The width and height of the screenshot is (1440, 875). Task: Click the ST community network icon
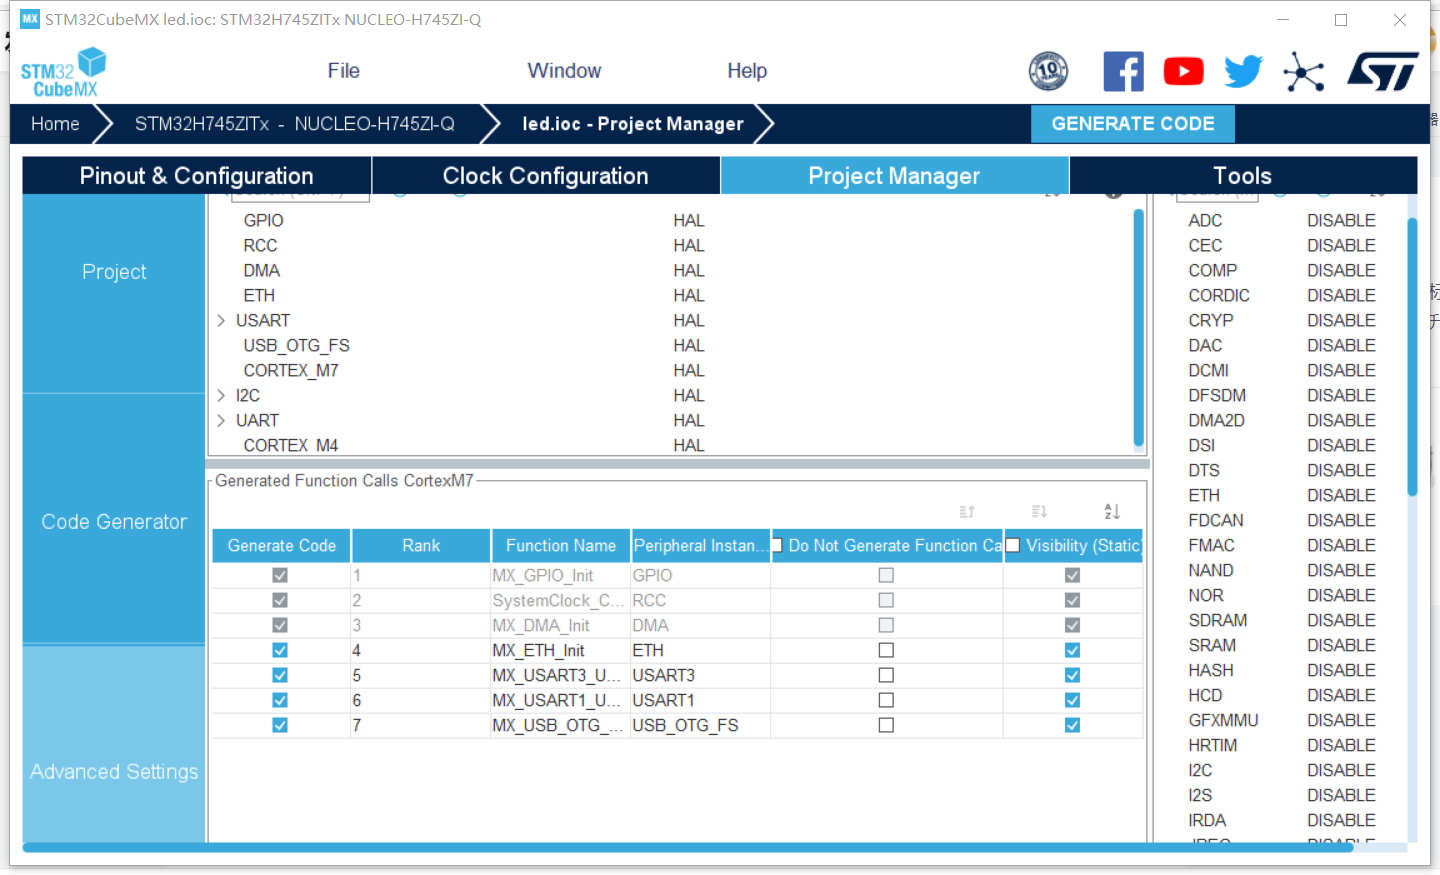(1303, 71)
